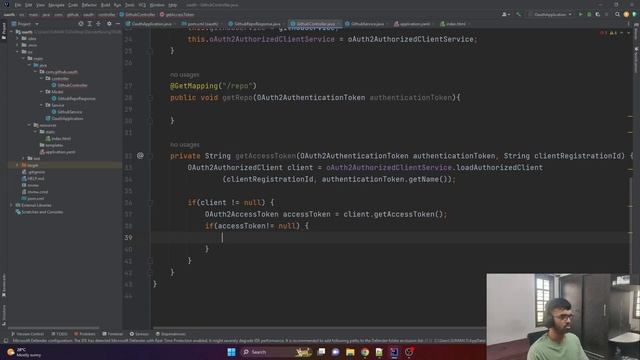Collapse the resources folder node
This screenshot has height=360, width=640.
tap(29, 125)
